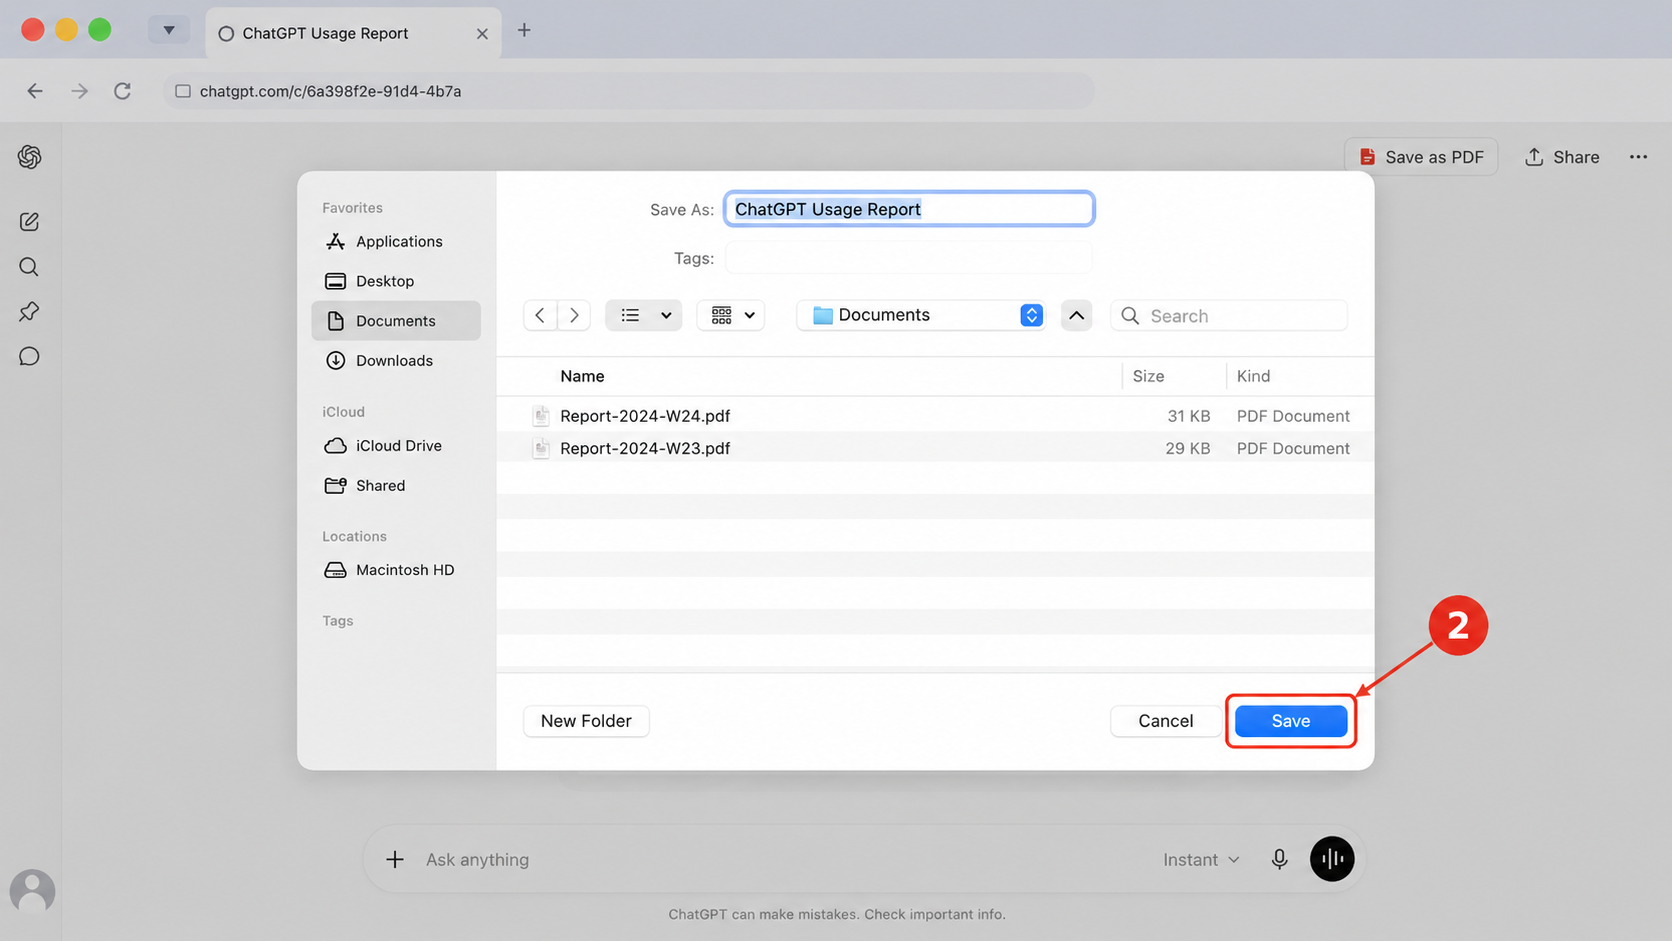Viewport: 1672px width, 941px height.
Task: Go forward with browser forward arrow
Action: (80, 91)
